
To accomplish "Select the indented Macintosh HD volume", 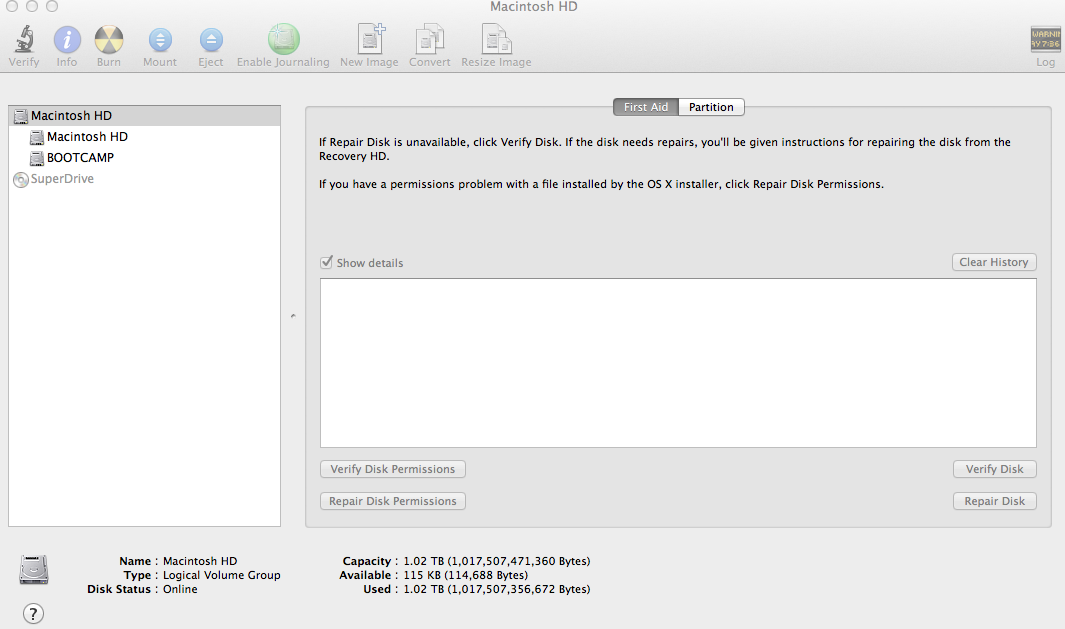I will 144,137.
